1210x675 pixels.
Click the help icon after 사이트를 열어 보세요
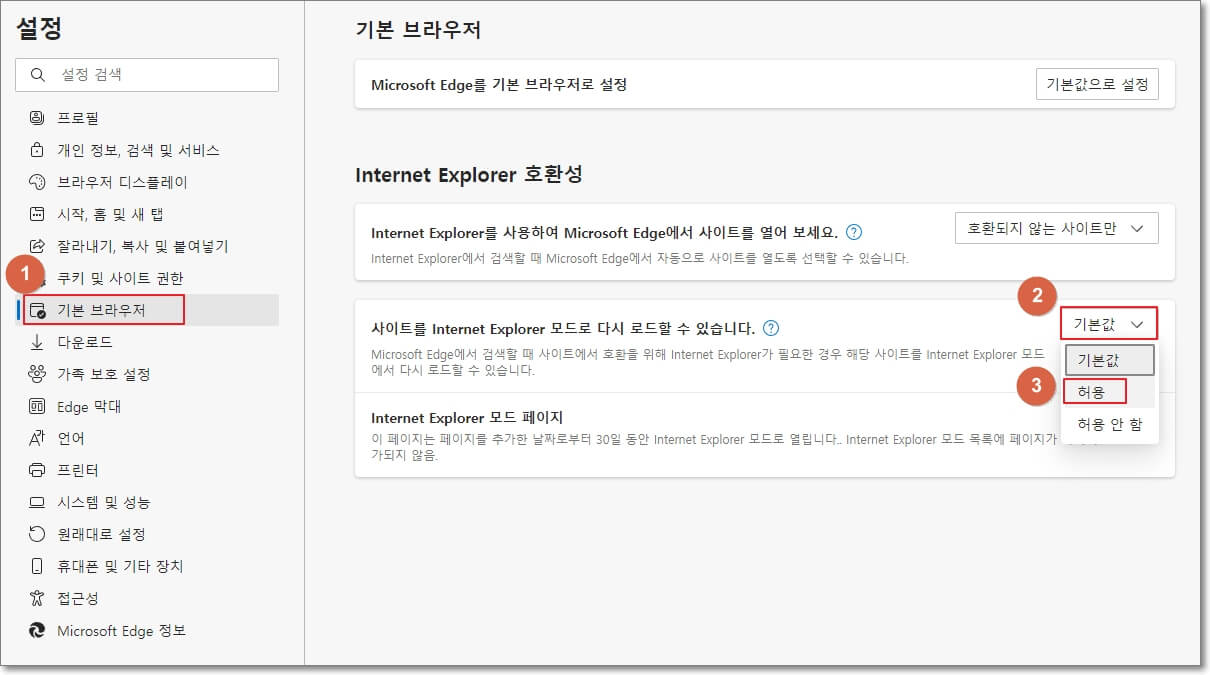(x=854, y=232)
